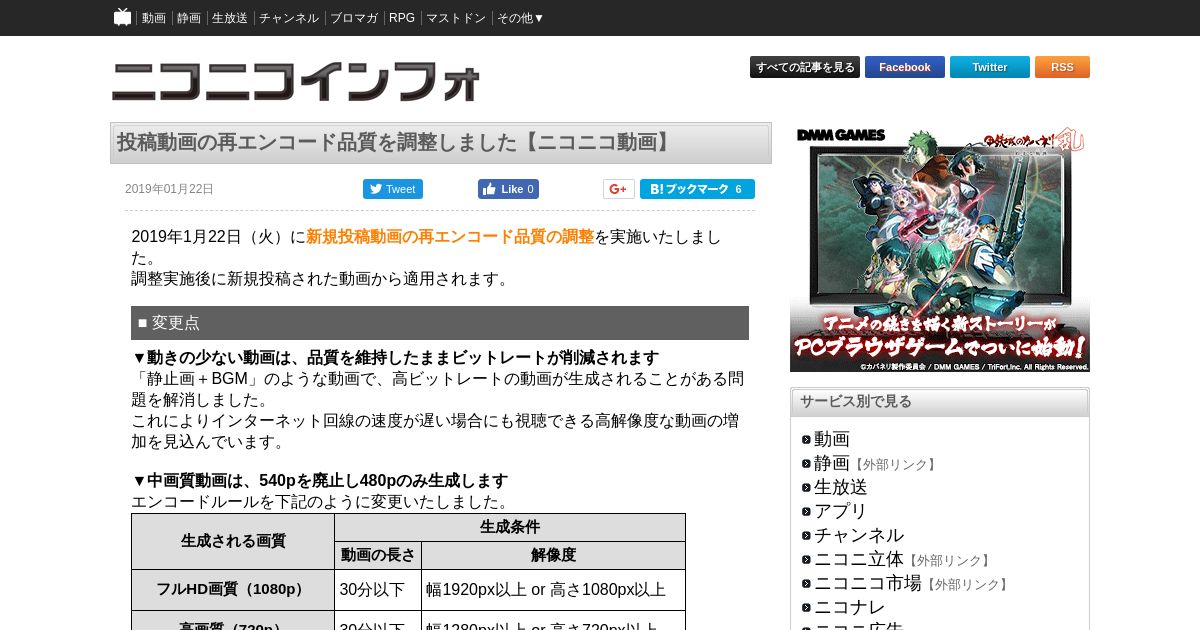Go to マストドン in the top bar
The width and height of the screenshot is (1200, 630).
click(456, 18)
